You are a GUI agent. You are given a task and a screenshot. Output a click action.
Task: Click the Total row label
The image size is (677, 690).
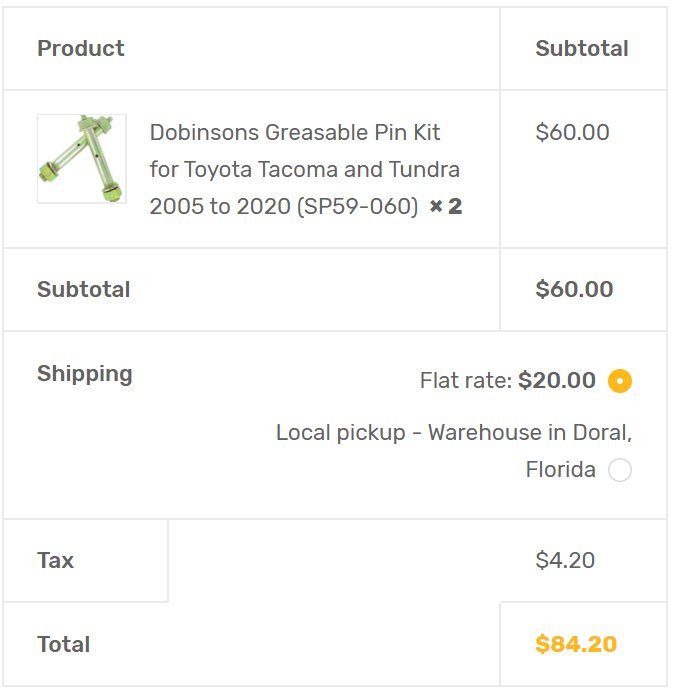click(63, 644)
